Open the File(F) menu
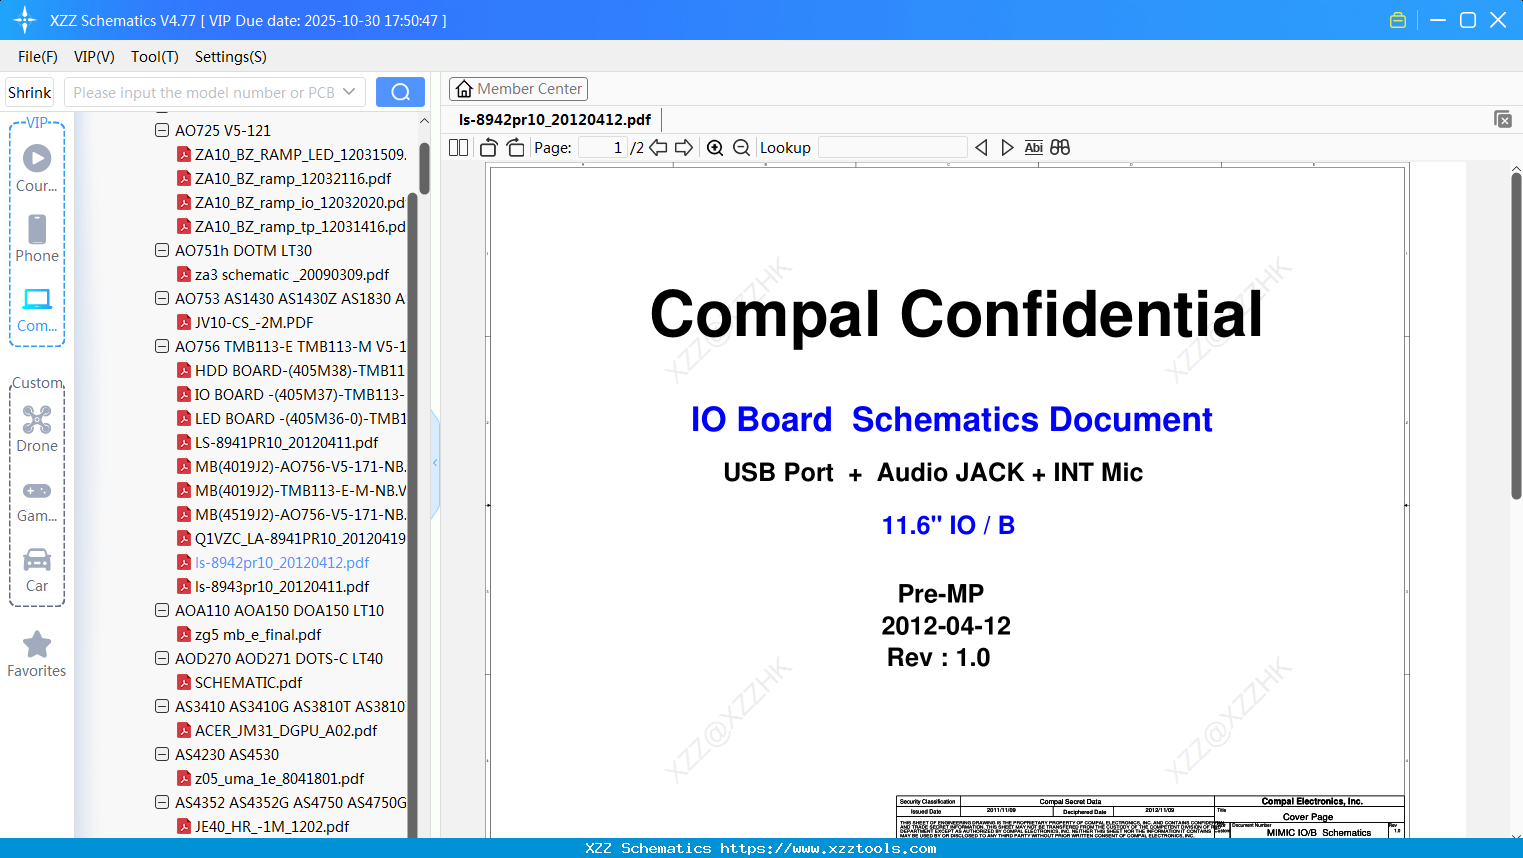The image size is (1523, 858). [38, 57]
